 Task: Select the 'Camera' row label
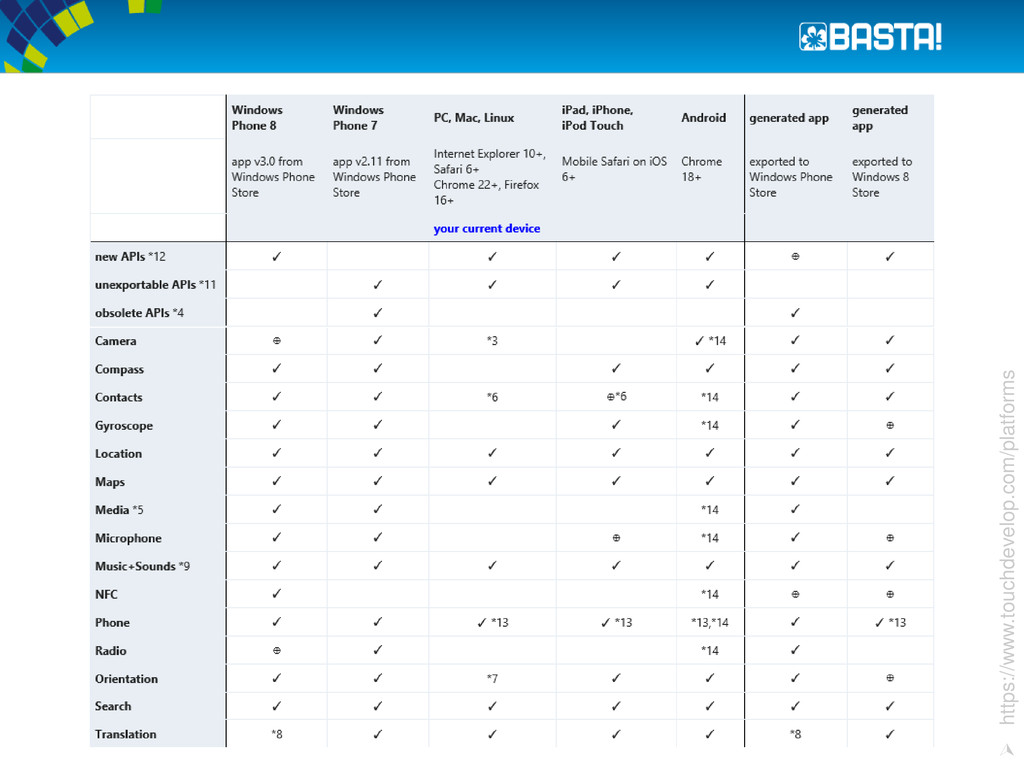(x=116, y=341)
